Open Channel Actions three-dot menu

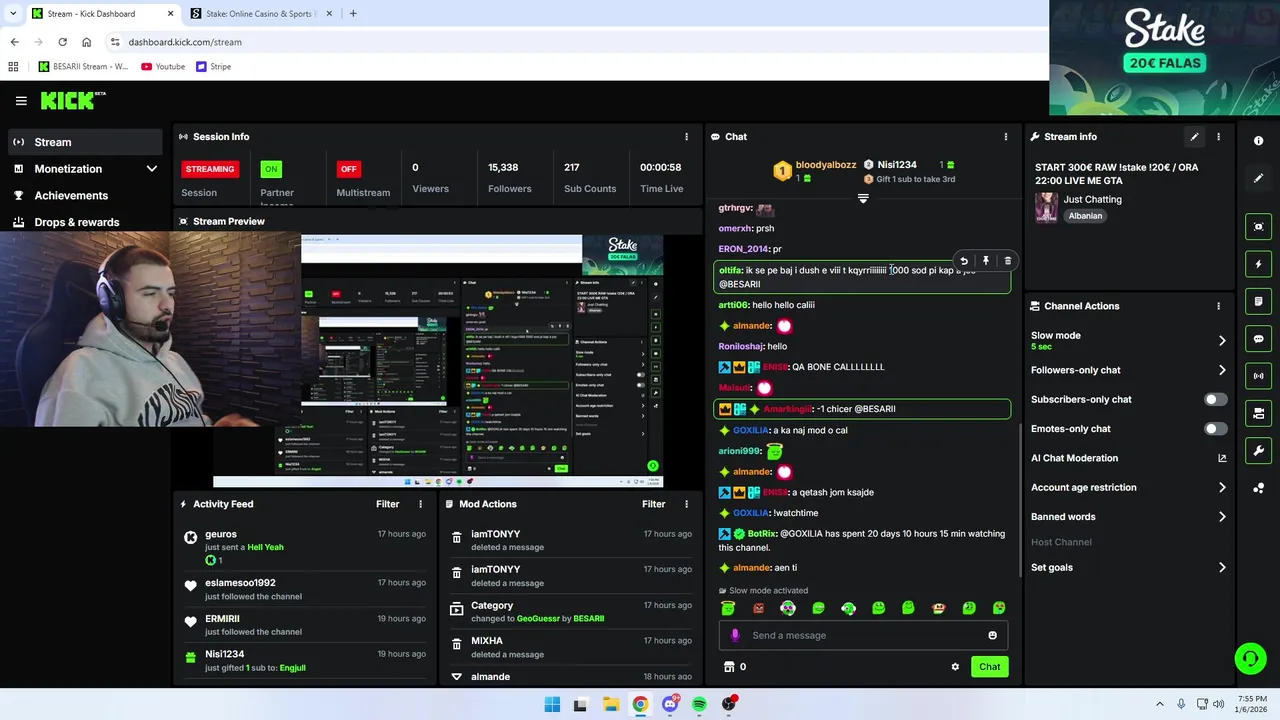1218,306
